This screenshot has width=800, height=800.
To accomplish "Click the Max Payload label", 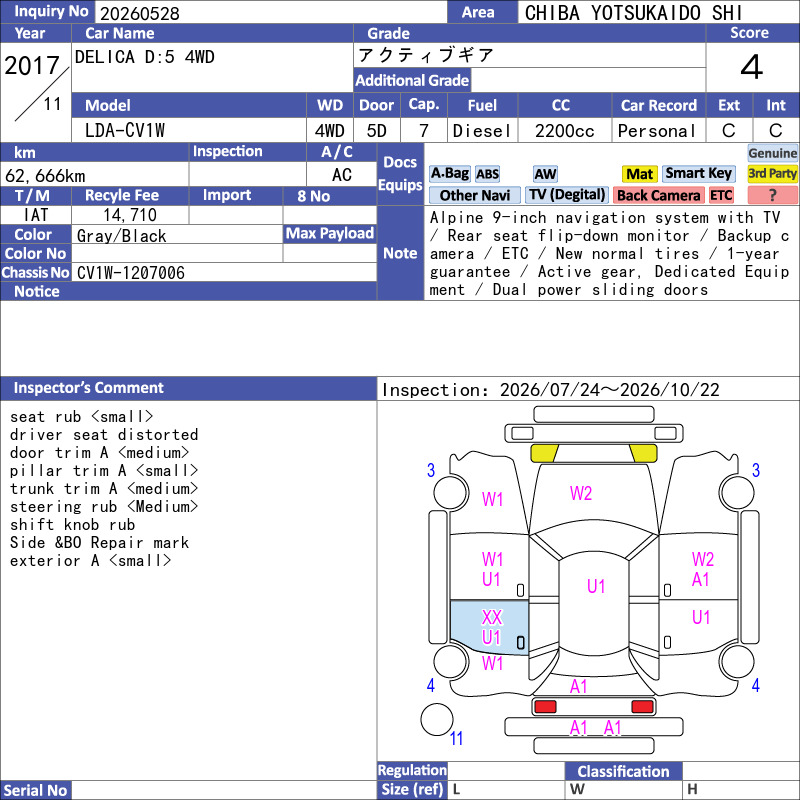I will [330, 233].
